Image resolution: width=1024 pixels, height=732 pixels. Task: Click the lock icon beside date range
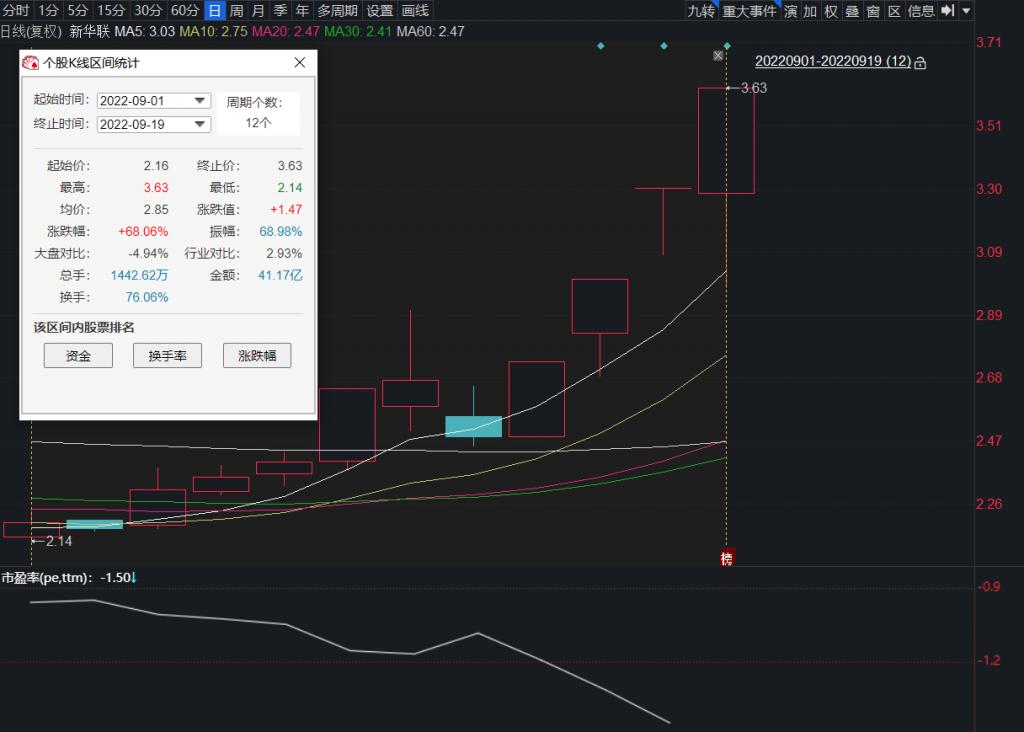coord(920,63)
